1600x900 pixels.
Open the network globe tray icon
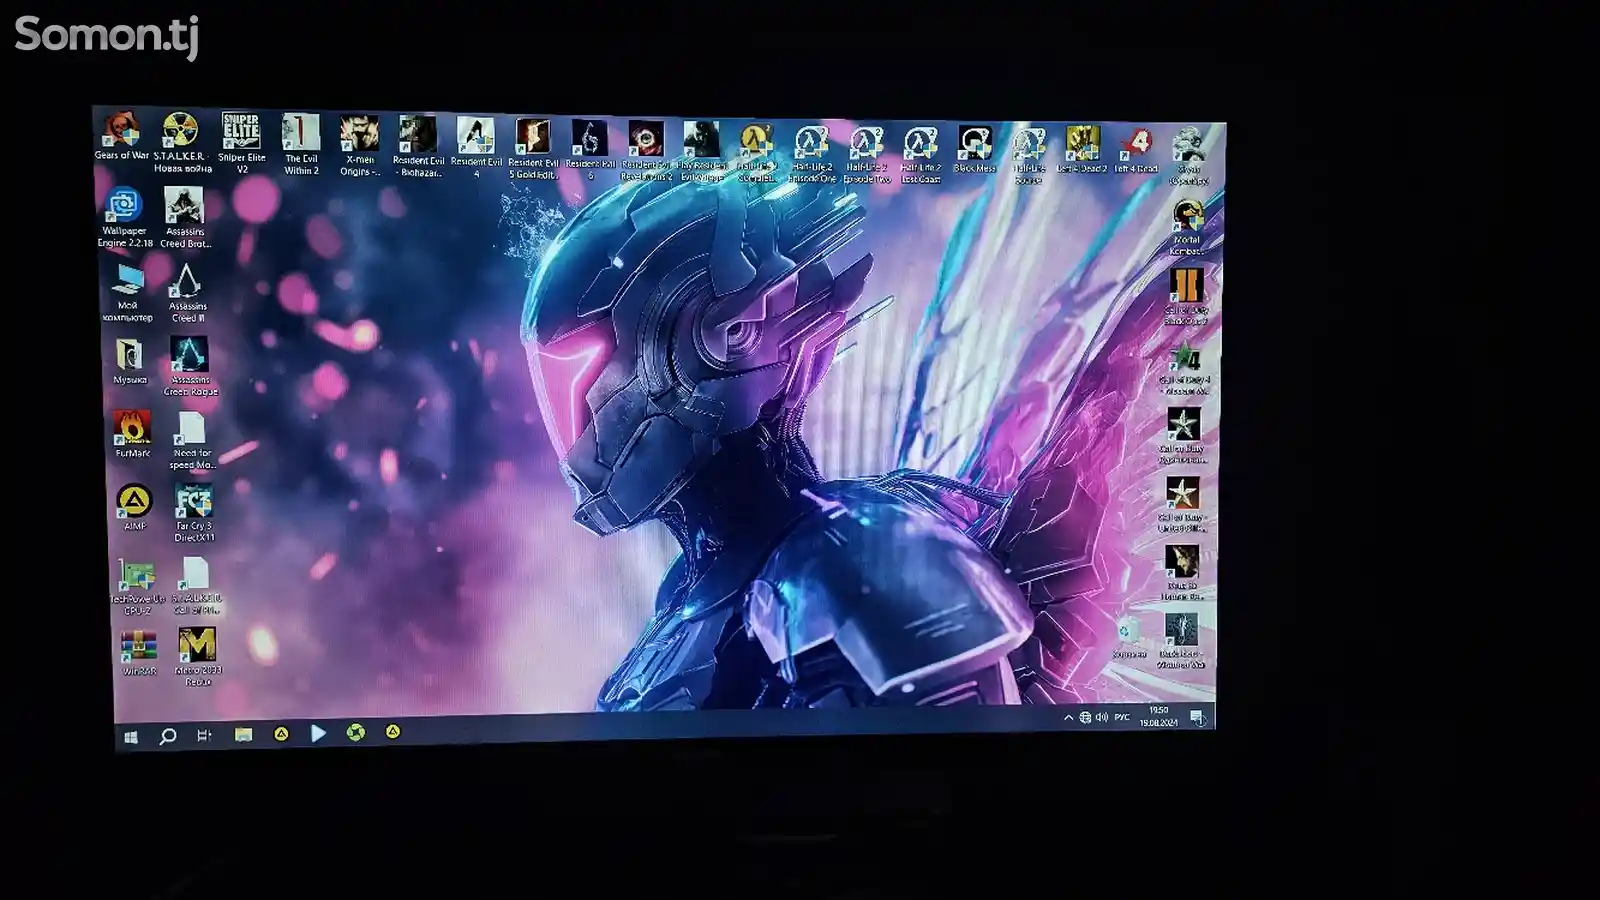(x=1085, y=717)
